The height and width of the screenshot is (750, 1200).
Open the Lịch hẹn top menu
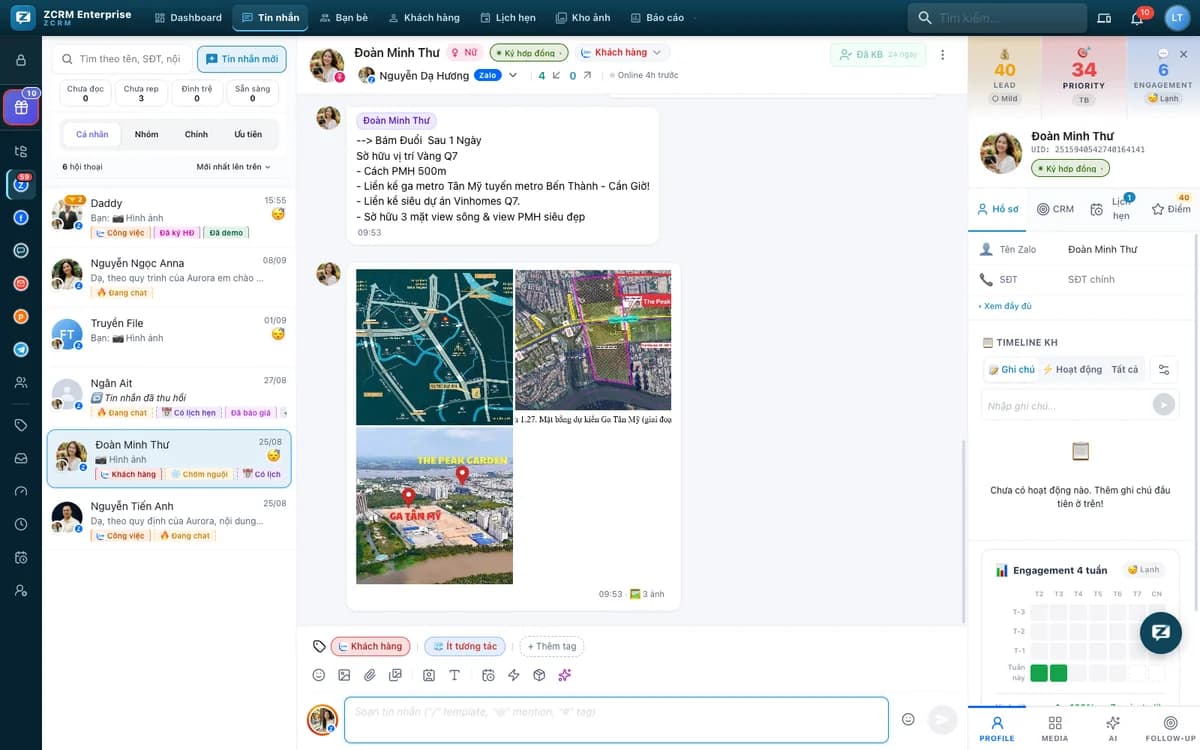tap(509, 18)
